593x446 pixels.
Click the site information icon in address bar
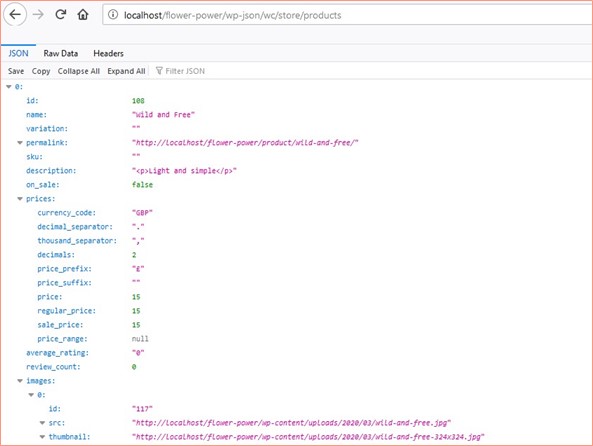pos(113,15)
